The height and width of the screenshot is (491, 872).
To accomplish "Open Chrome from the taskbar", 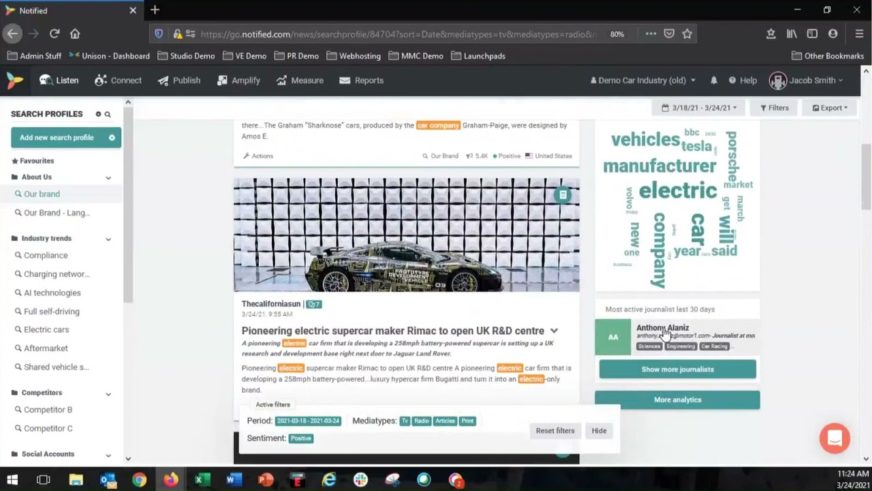I will [x=139, y=479].
